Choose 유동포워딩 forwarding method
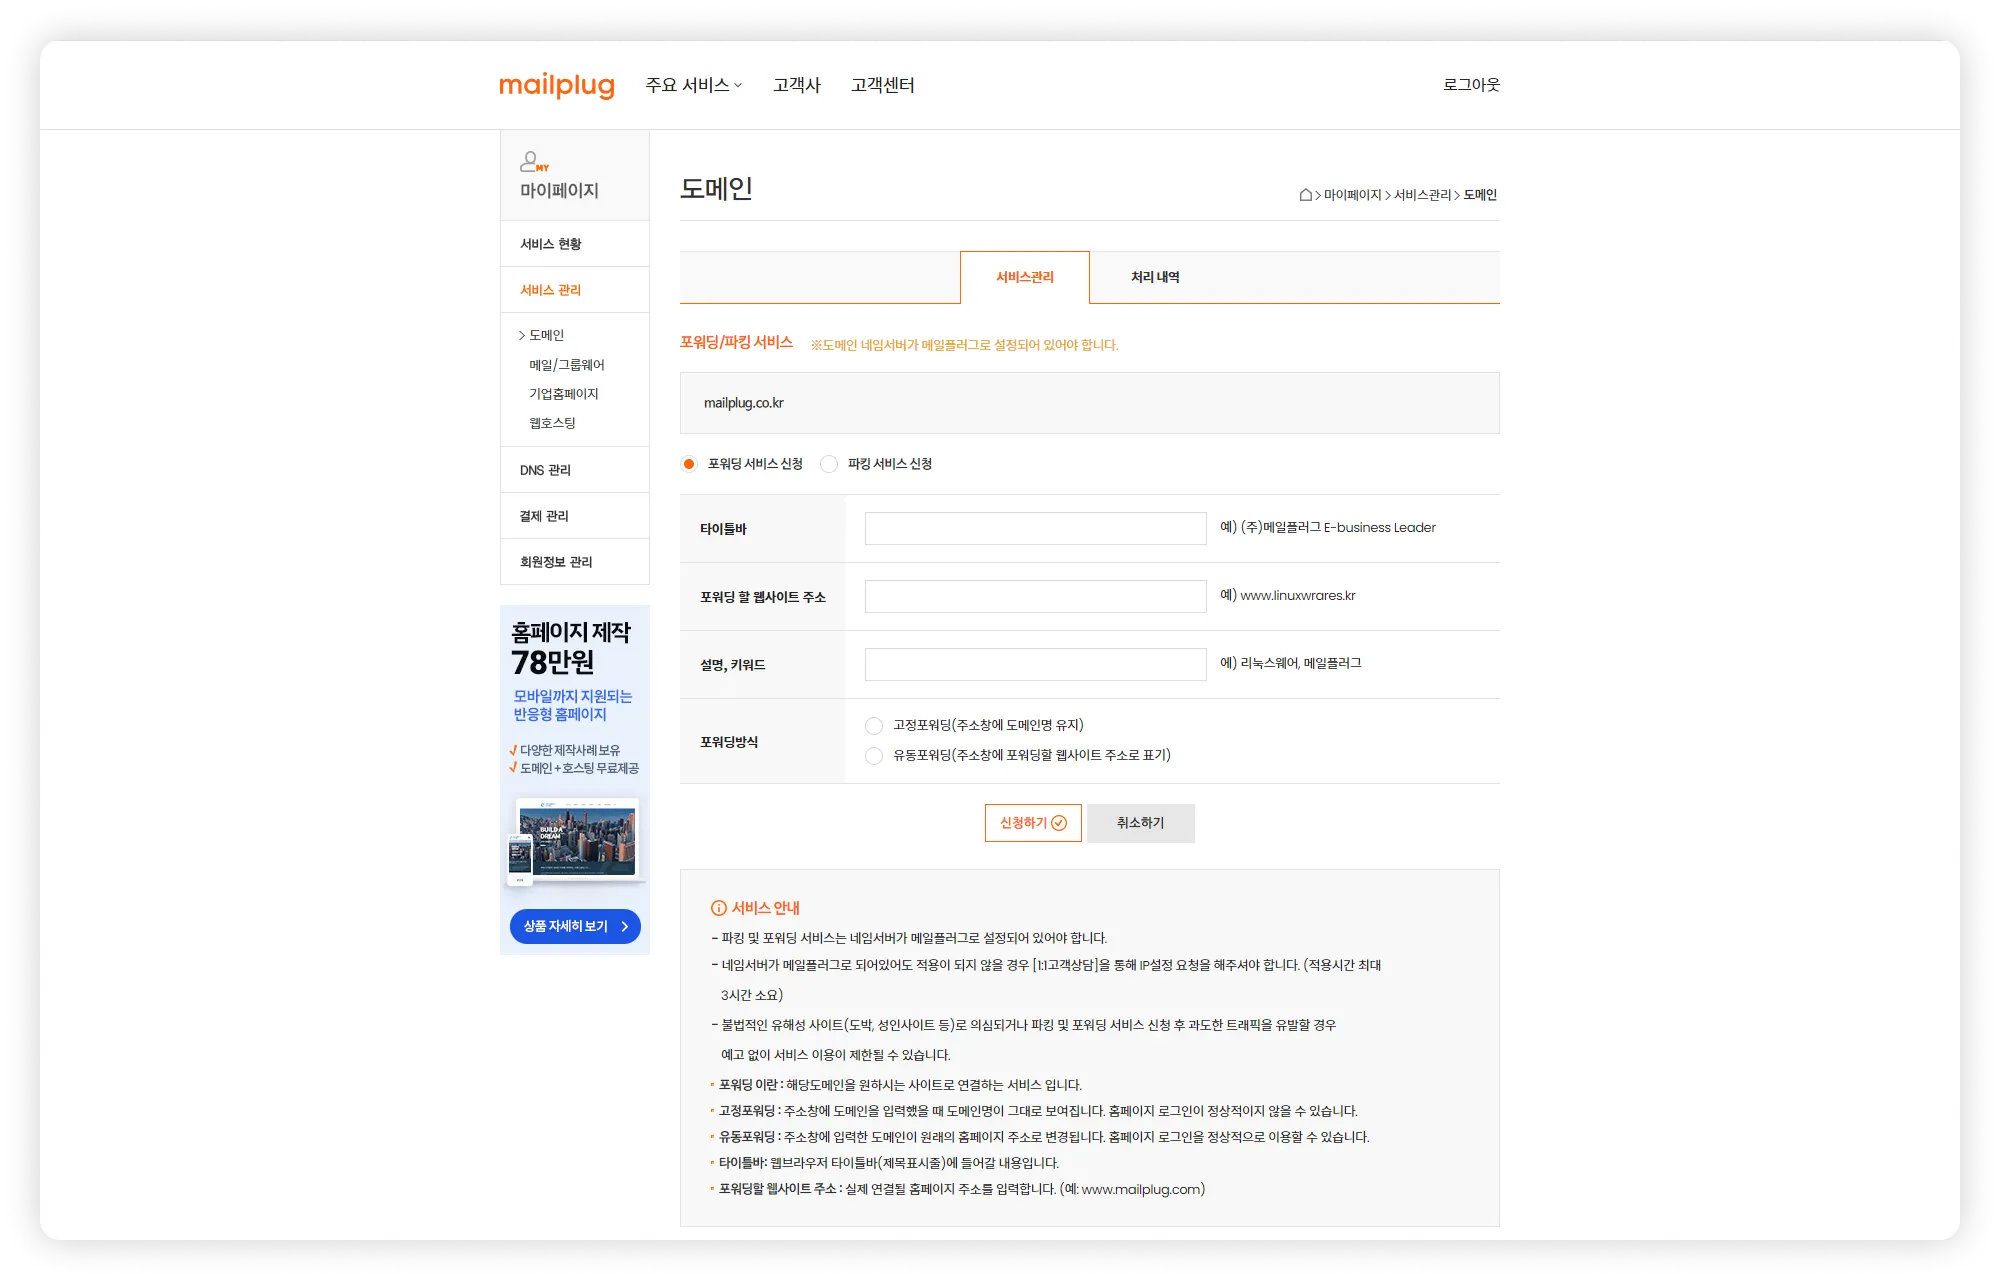Viewport: 2000px width, 1280px height. point(874,756)
